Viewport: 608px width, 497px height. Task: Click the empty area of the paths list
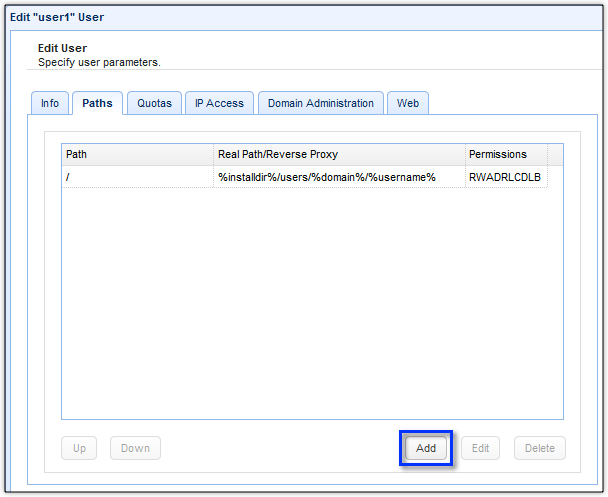click(x=312, y=300)
